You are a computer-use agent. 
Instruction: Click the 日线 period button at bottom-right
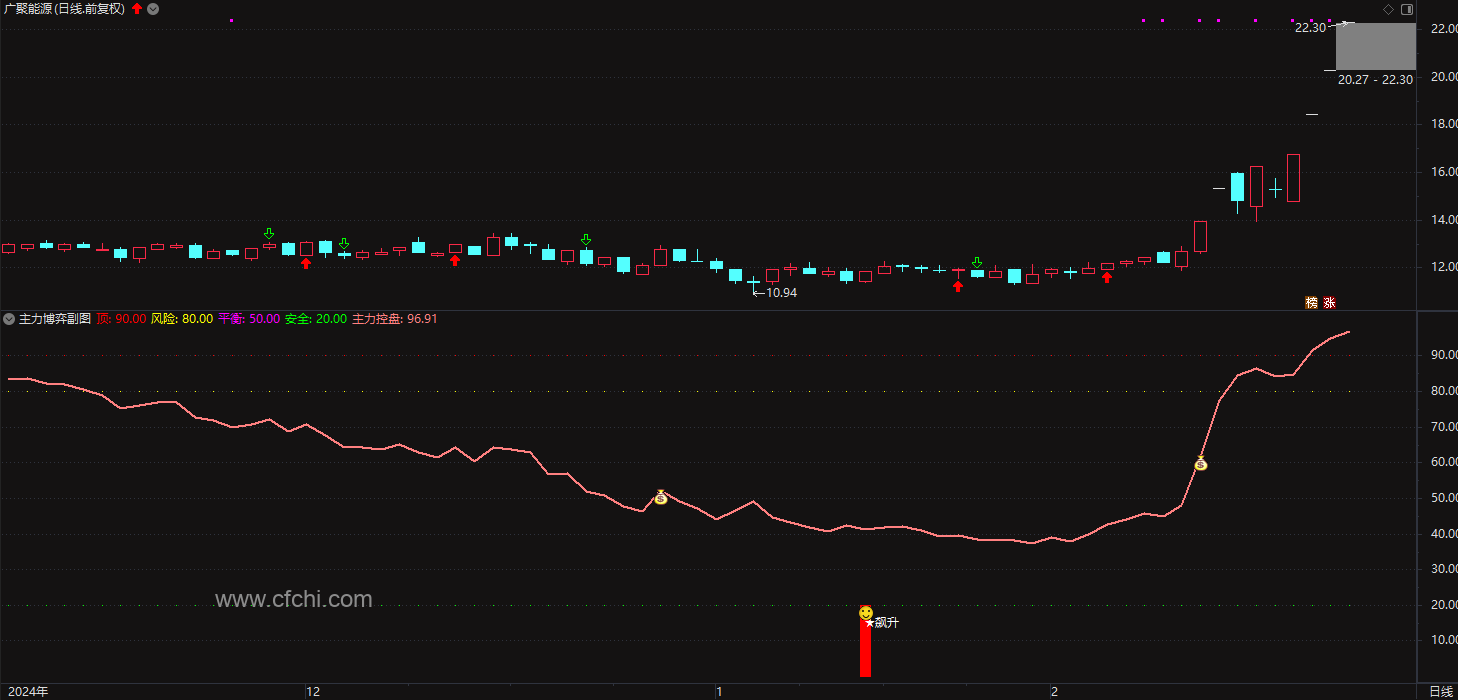1441,692
